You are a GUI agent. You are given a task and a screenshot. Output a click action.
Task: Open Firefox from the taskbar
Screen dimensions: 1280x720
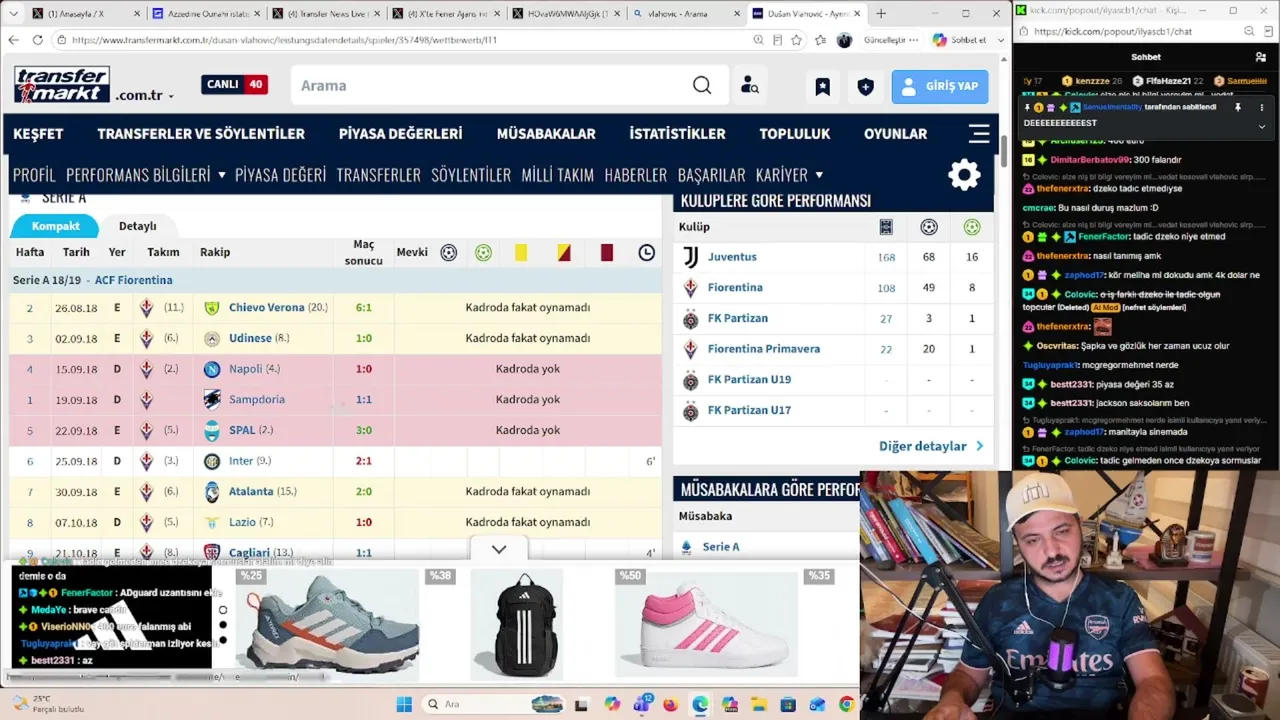(670, 704)
